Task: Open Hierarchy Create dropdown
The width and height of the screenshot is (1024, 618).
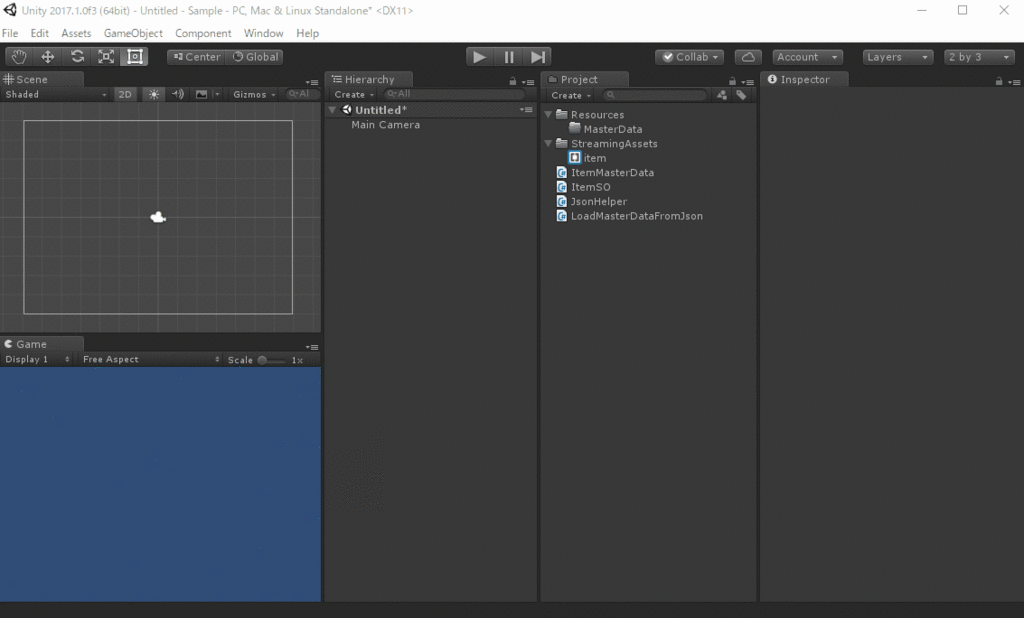Action: coord(354,95)
